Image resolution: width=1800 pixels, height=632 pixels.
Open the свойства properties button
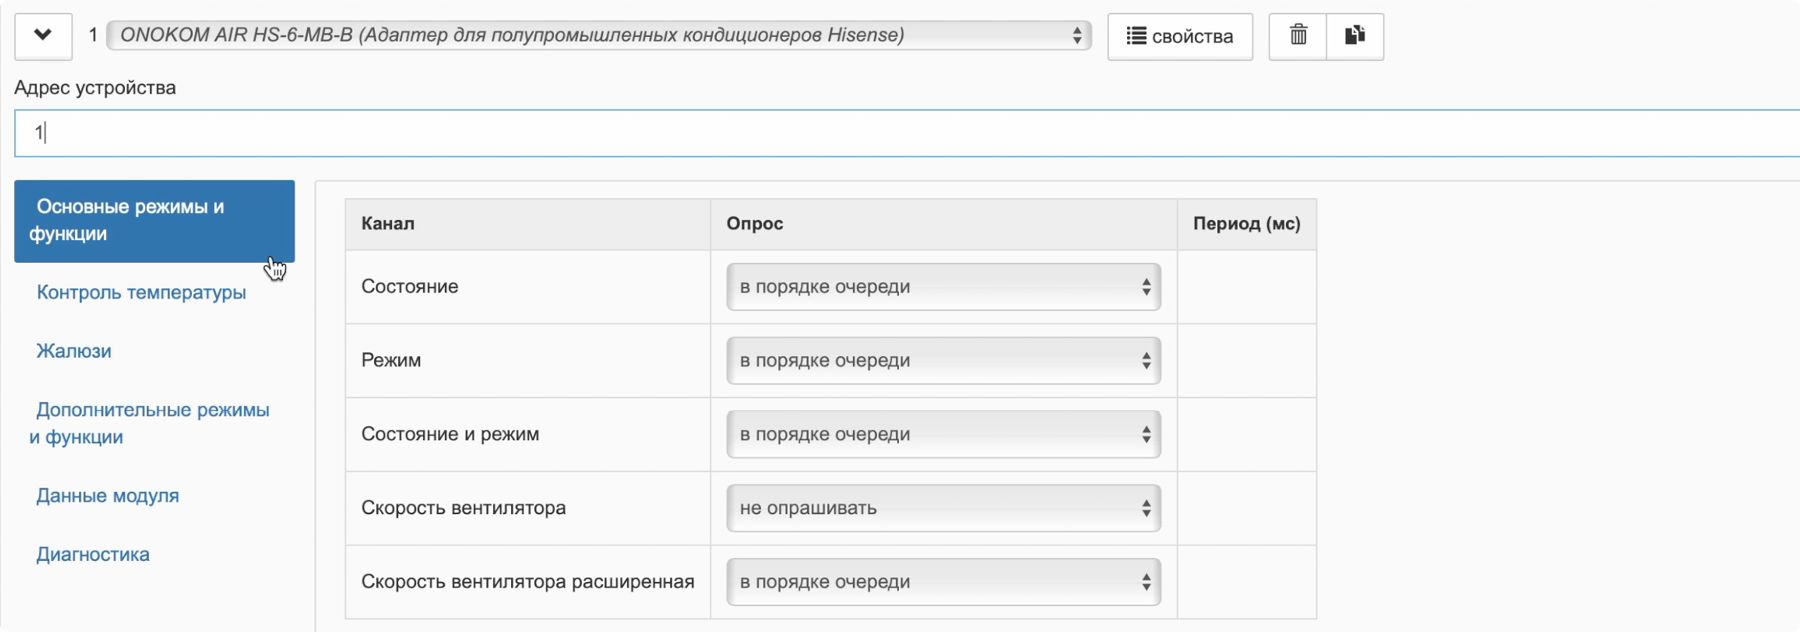[1180, 36]
